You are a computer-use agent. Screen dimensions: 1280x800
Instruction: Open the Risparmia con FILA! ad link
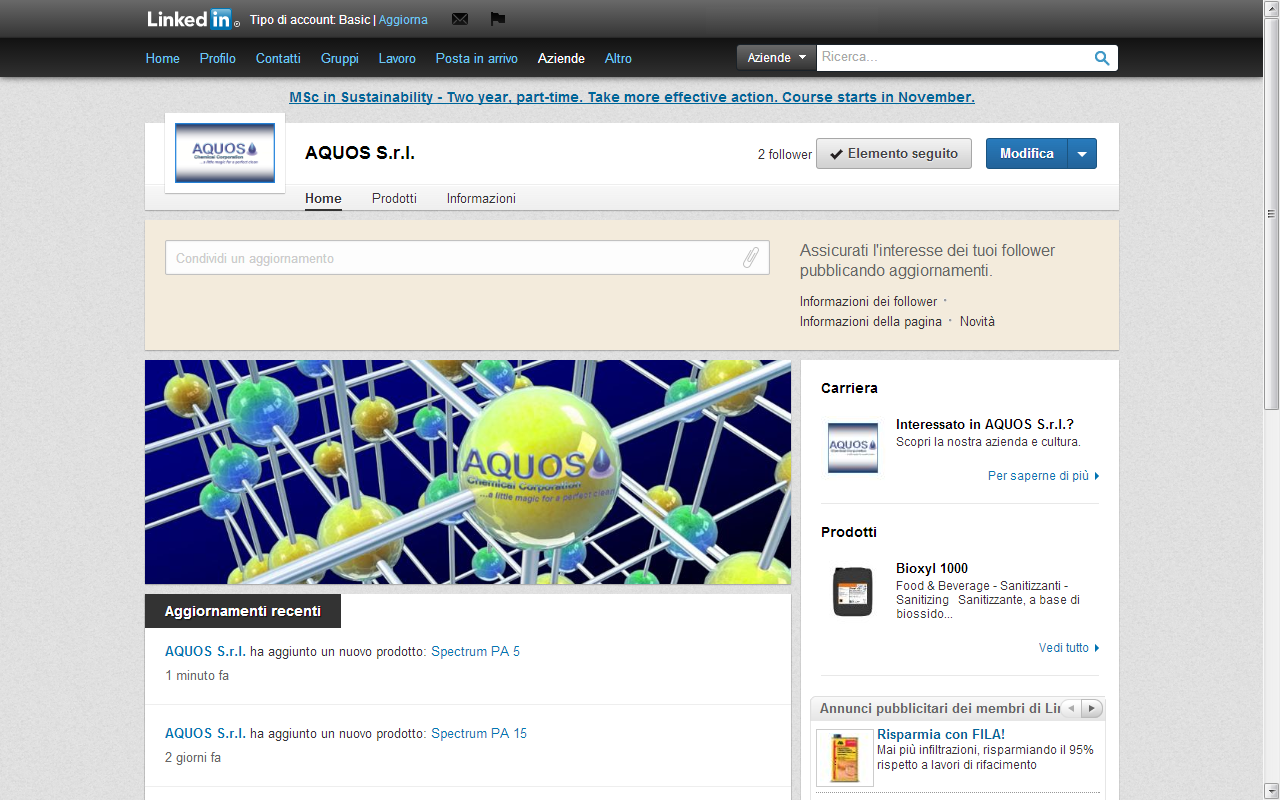tap(941, 734)
